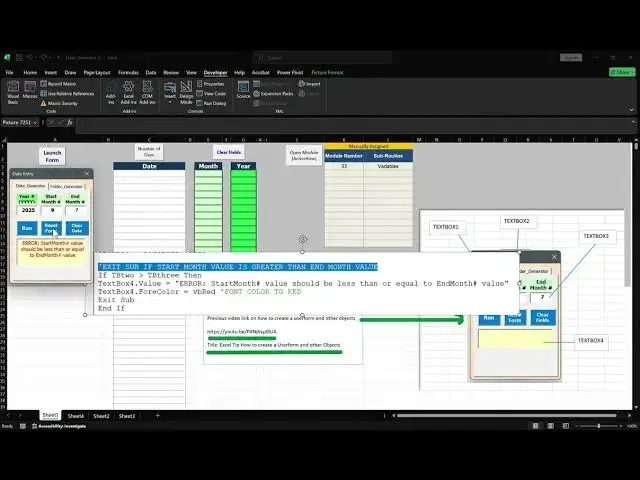Click the Insert Function fx icon
This screenshot has width=640, height=480.
click(70, 122)
